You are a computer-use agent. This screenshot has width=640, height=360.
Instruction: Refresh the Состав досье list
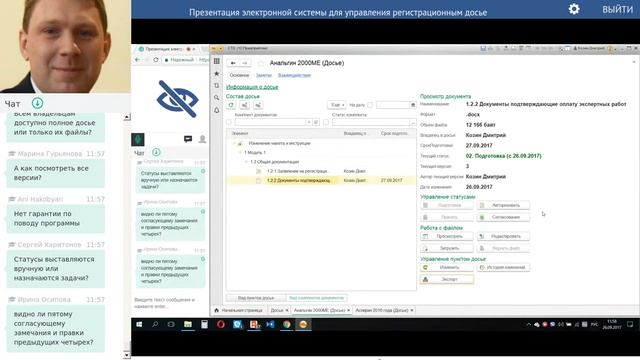click(x=231, y=105)
